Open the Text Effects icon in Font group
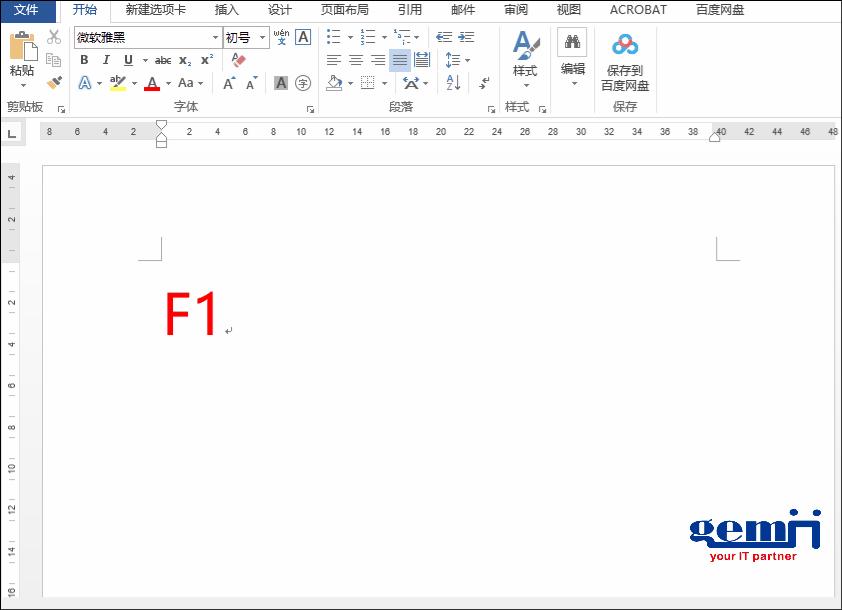This screenshot has height=610, width=842. pyautogui.click(x=84, y=83)
